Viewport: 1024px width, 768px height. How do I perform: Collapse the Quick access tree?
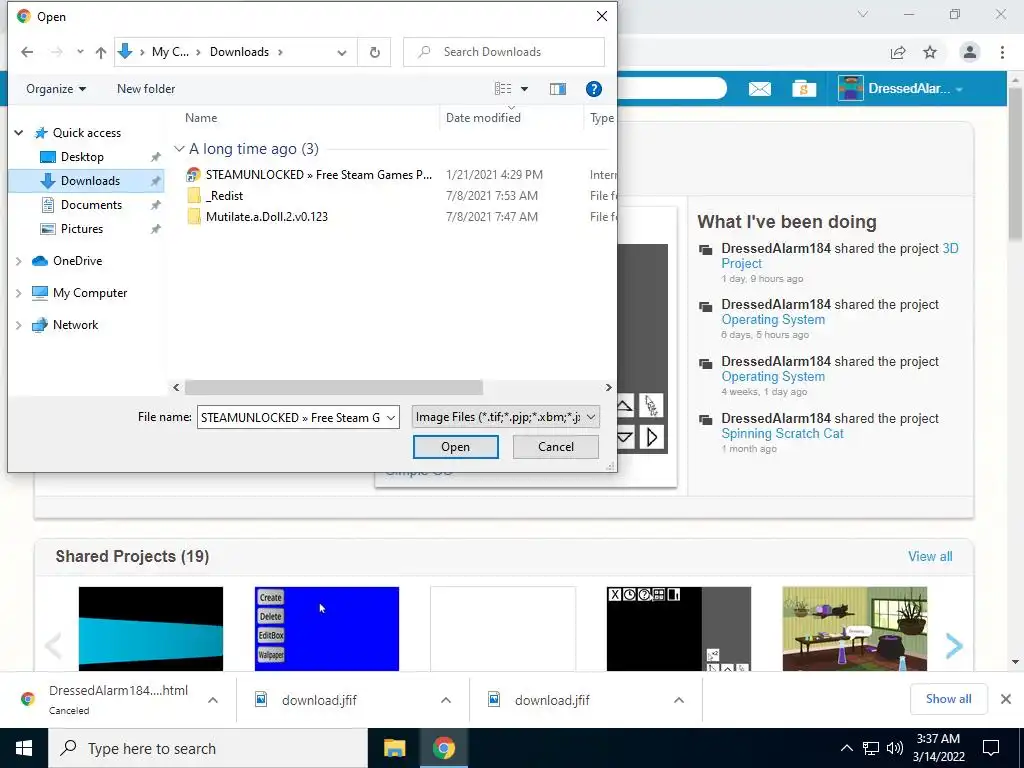[x=19, y=133]
